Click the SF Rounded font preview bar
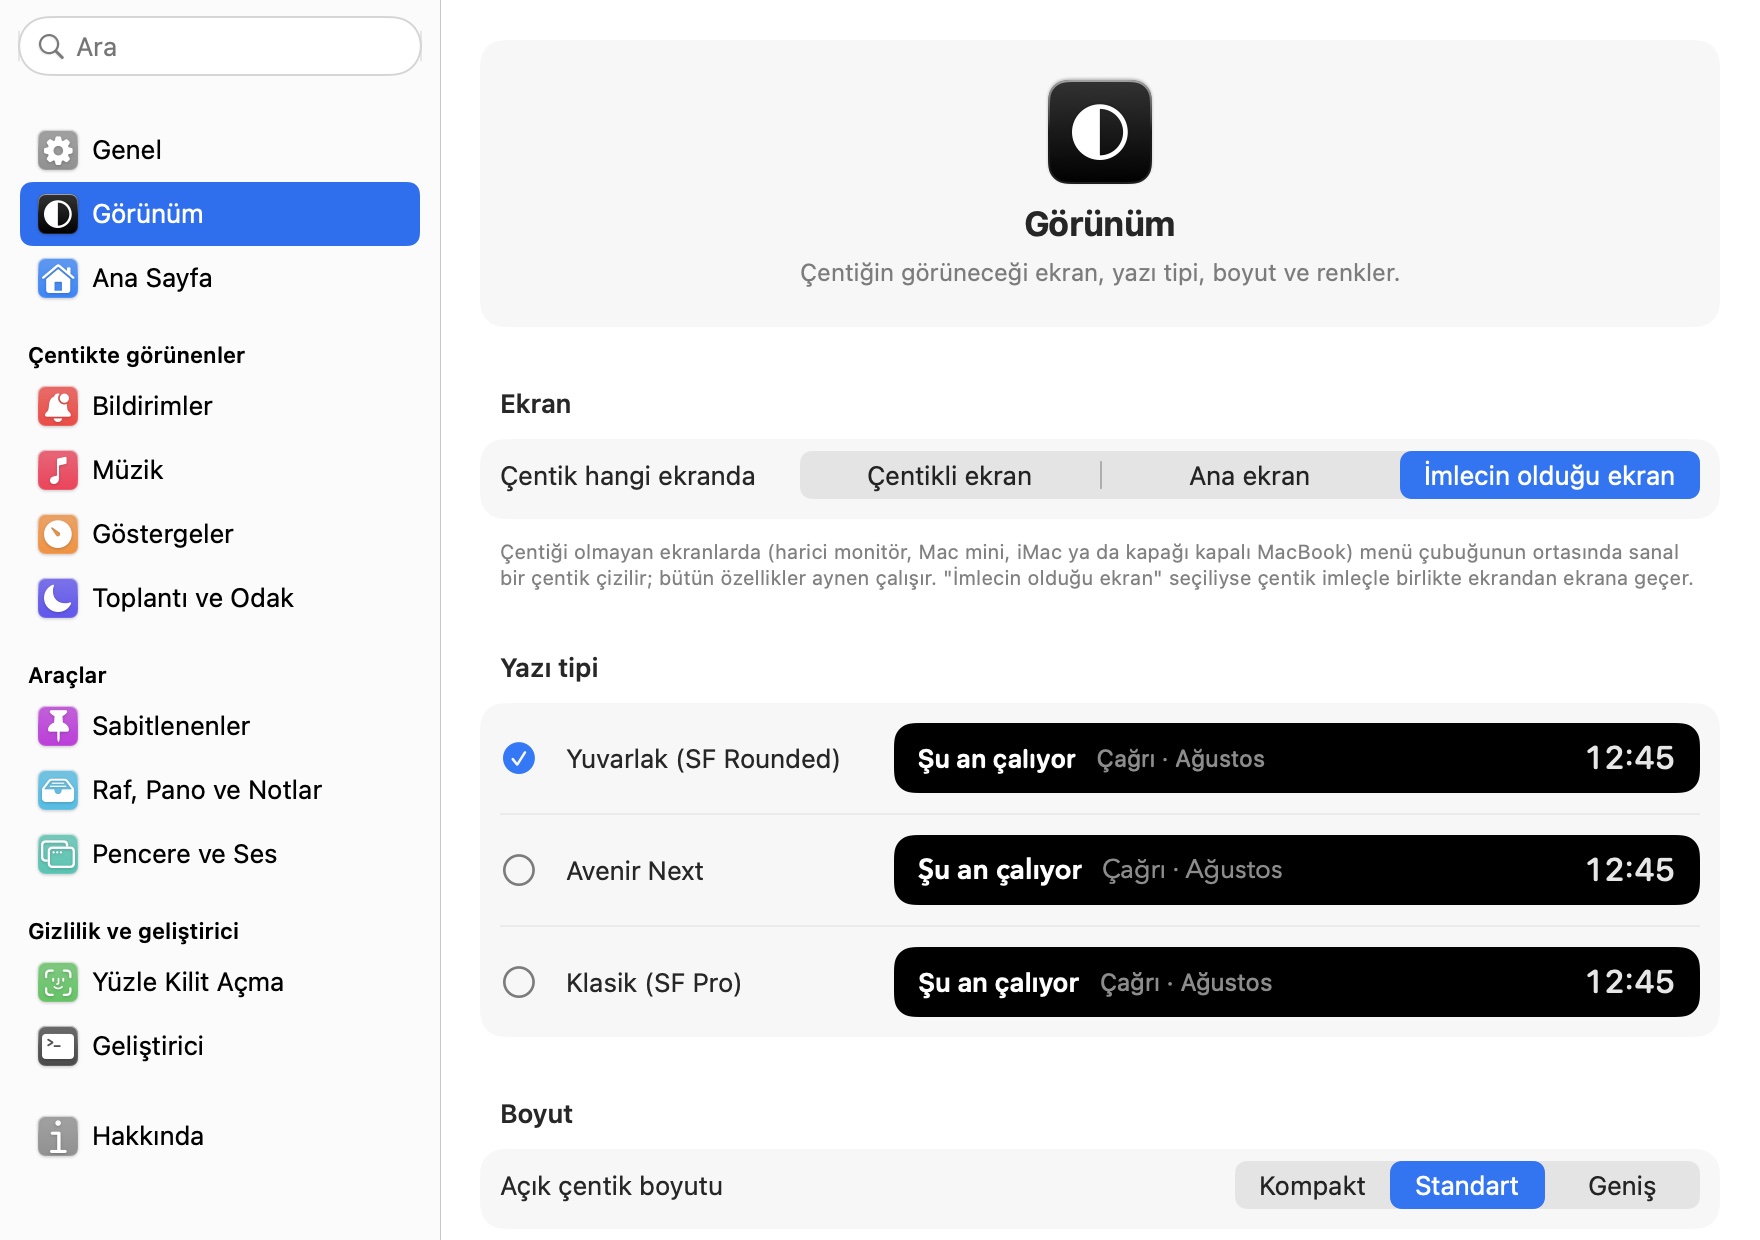The width and height of the screenshot is (1760, 1240). tap(1297, 758)
